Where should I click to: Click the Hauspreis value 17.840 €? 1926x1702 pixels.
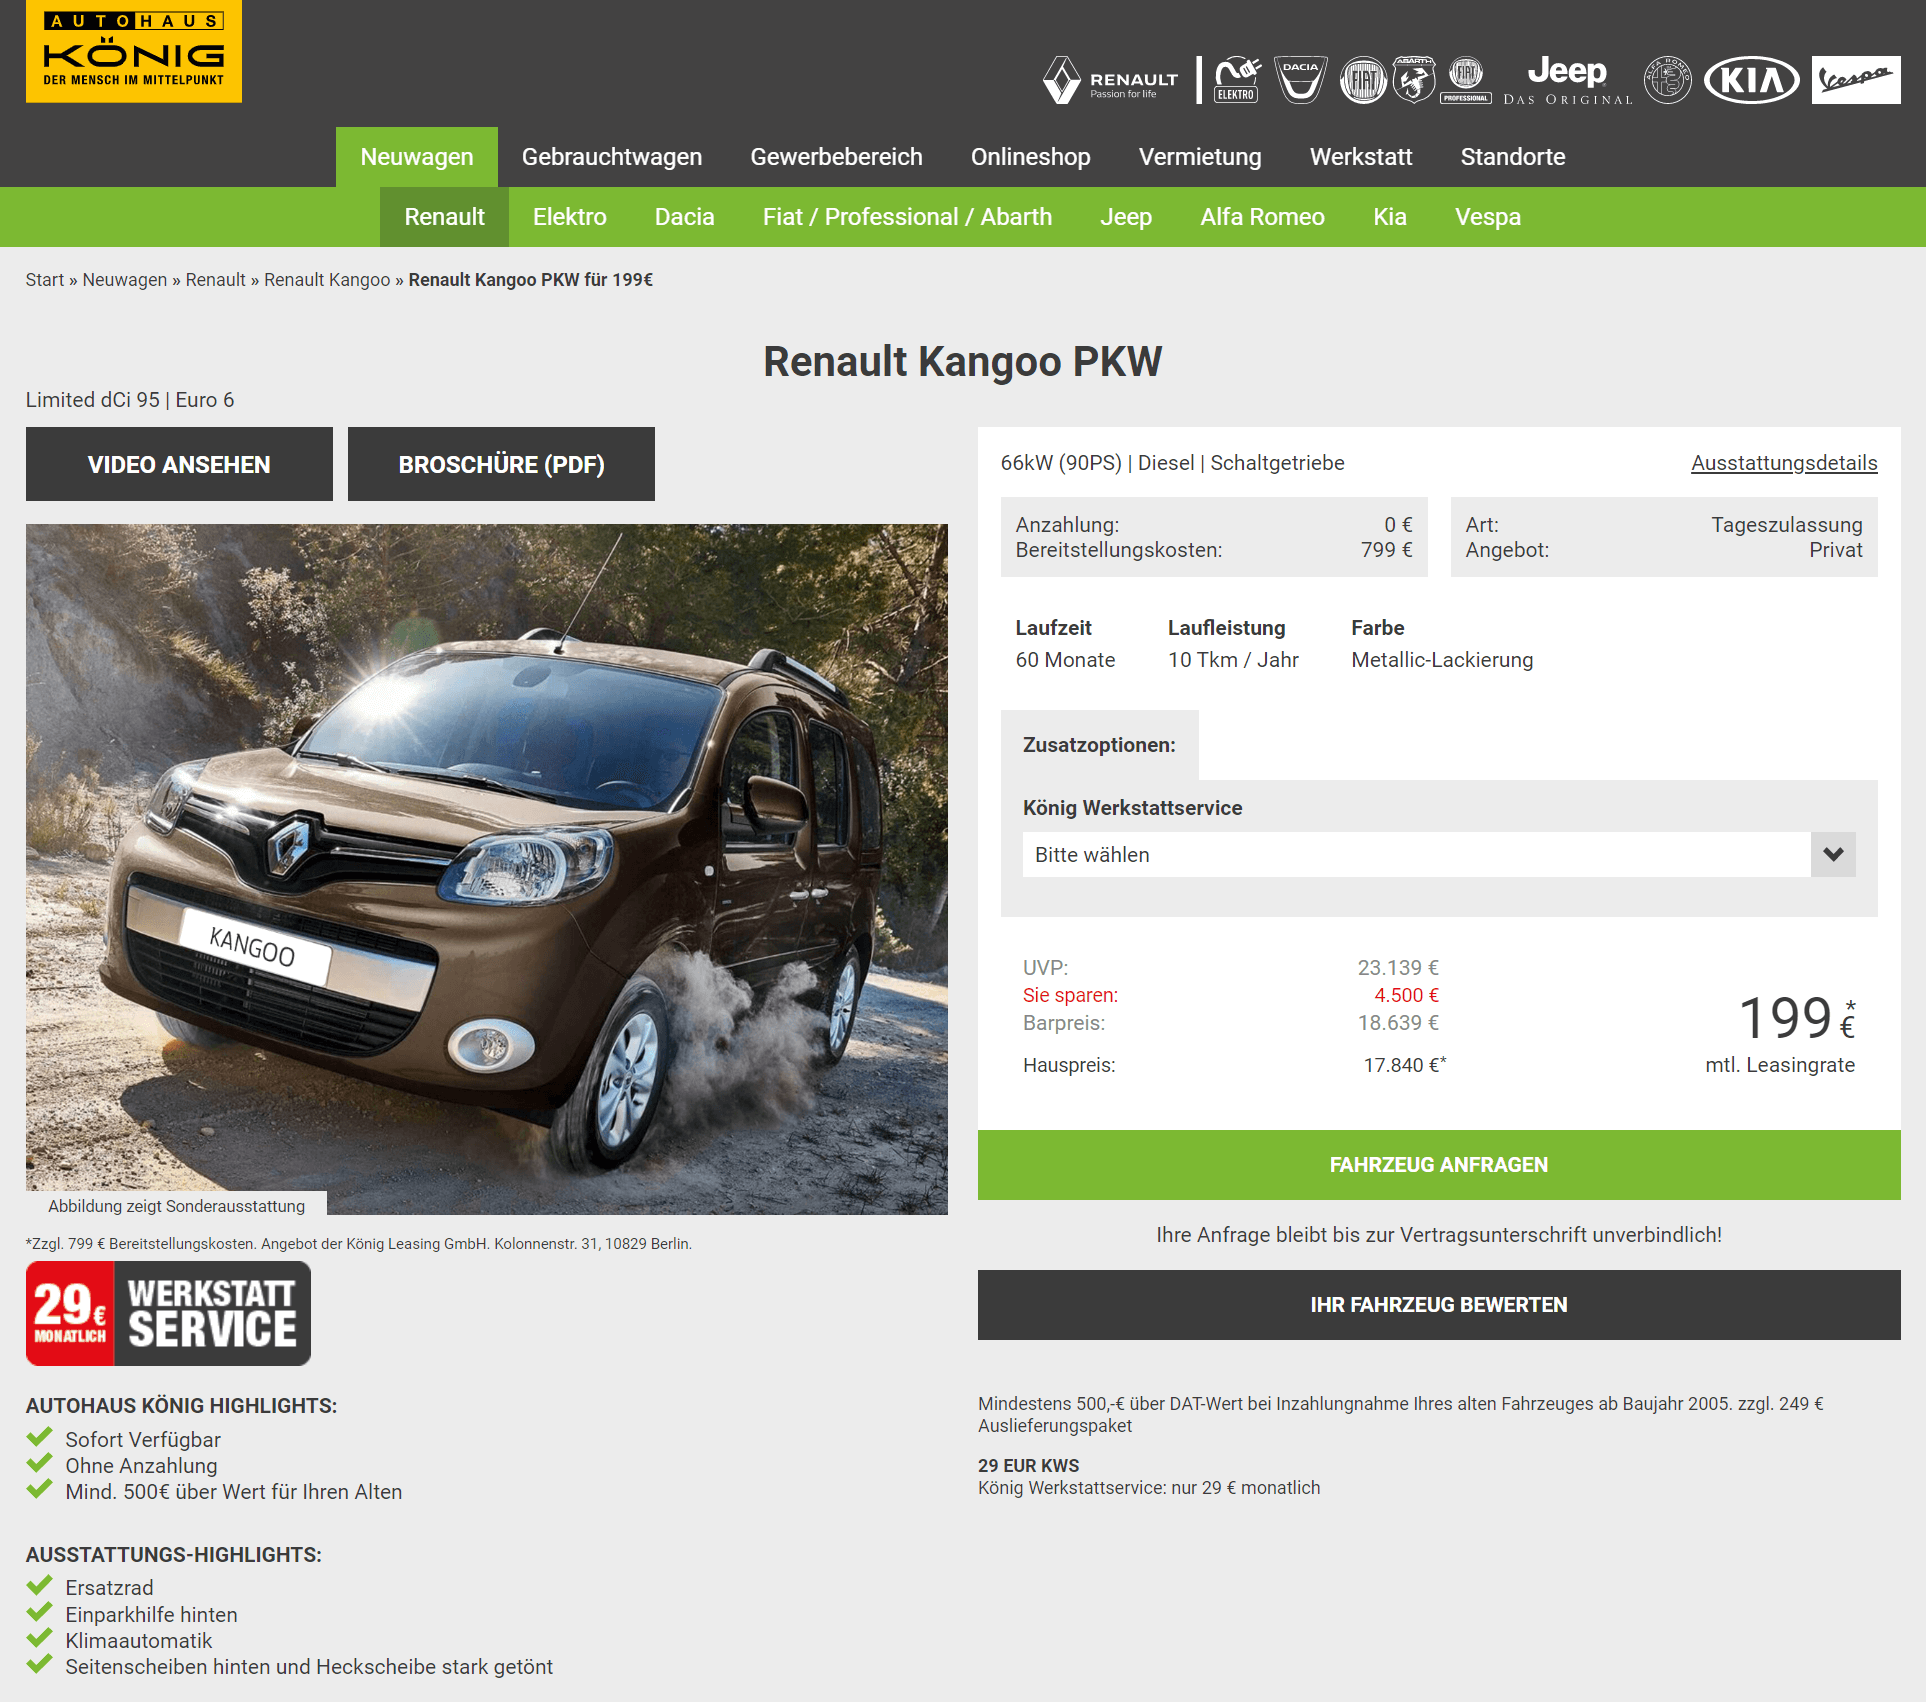point(1404,1065)
